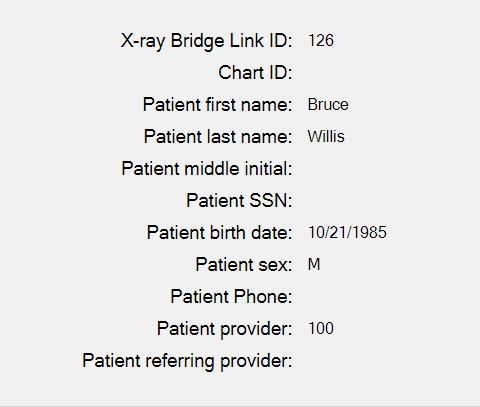480x407 pixels.
Task: Click empty Patient SSN value area
Action: point(347,201)
